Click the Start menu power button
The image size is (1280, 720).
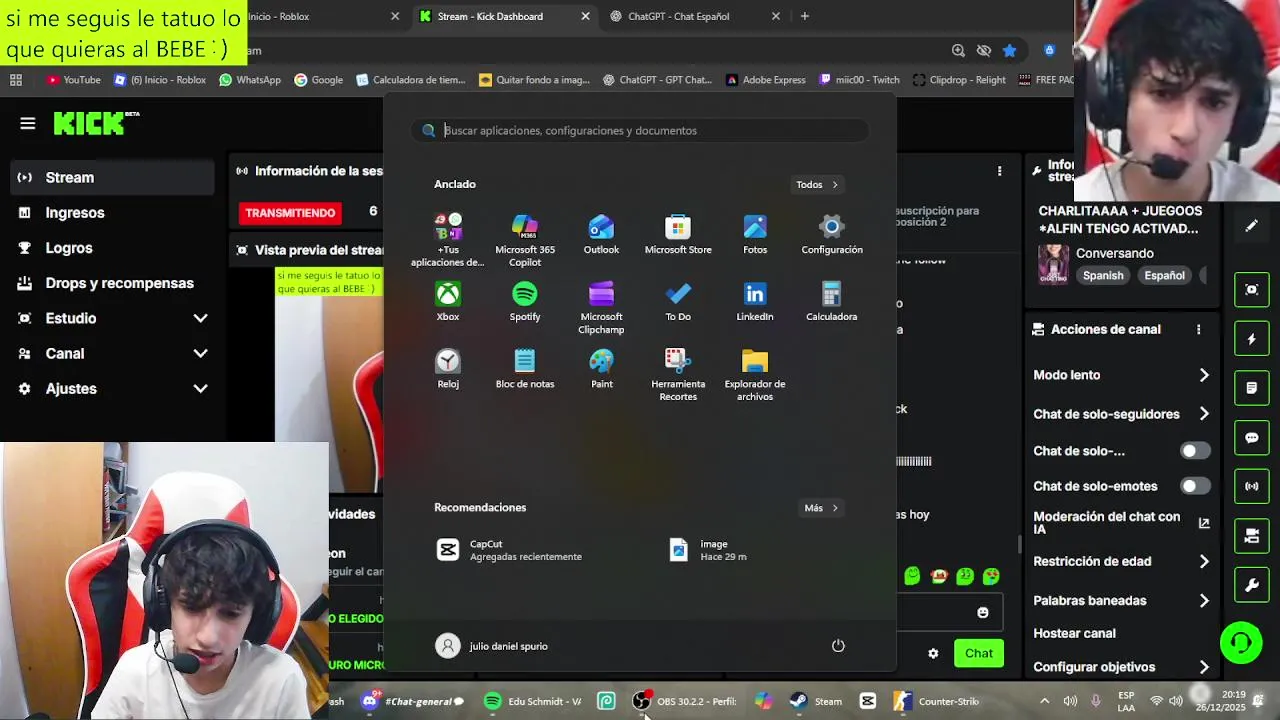[838, 646]
